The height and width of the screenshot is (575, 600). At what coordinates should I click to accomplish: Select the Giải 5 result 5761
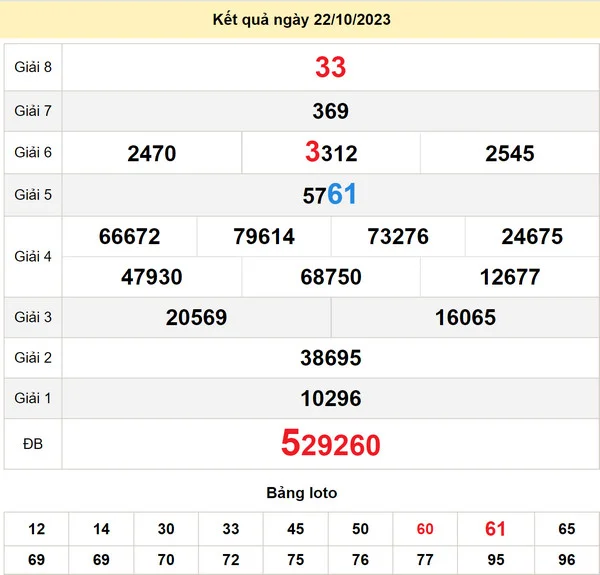[330, 195]
